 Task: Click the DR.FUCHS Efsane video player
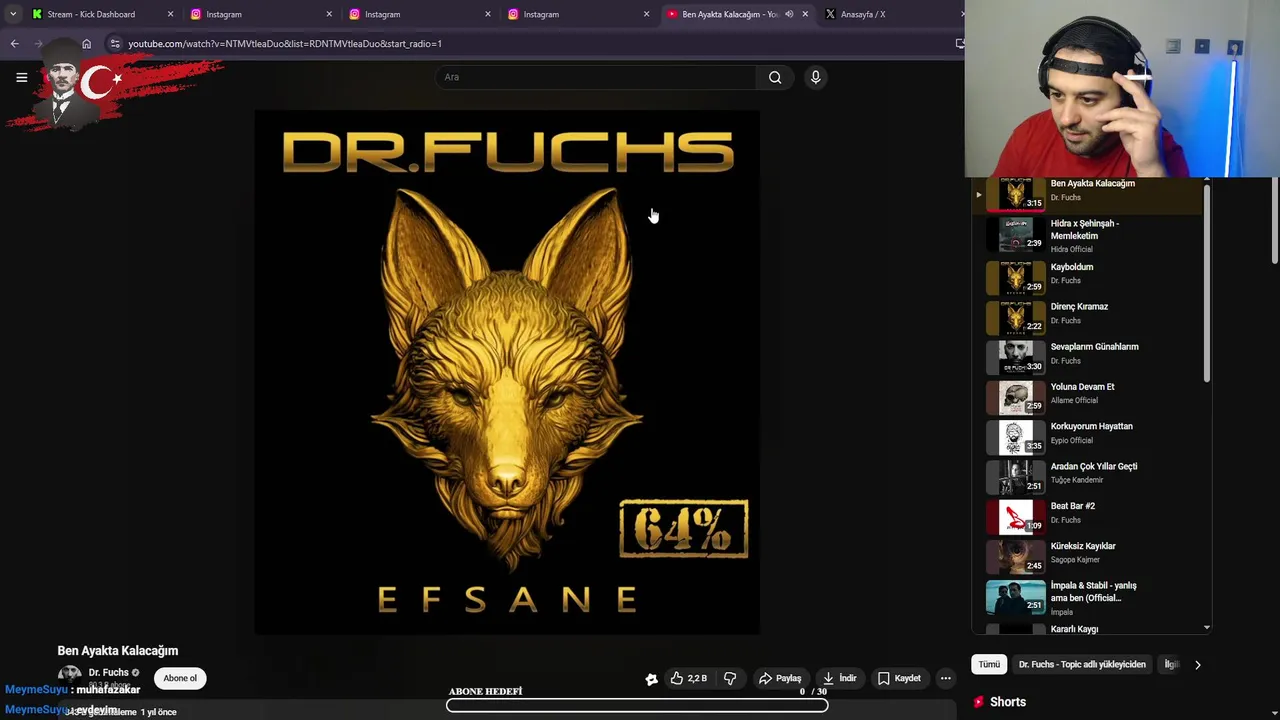click(507, 372)
